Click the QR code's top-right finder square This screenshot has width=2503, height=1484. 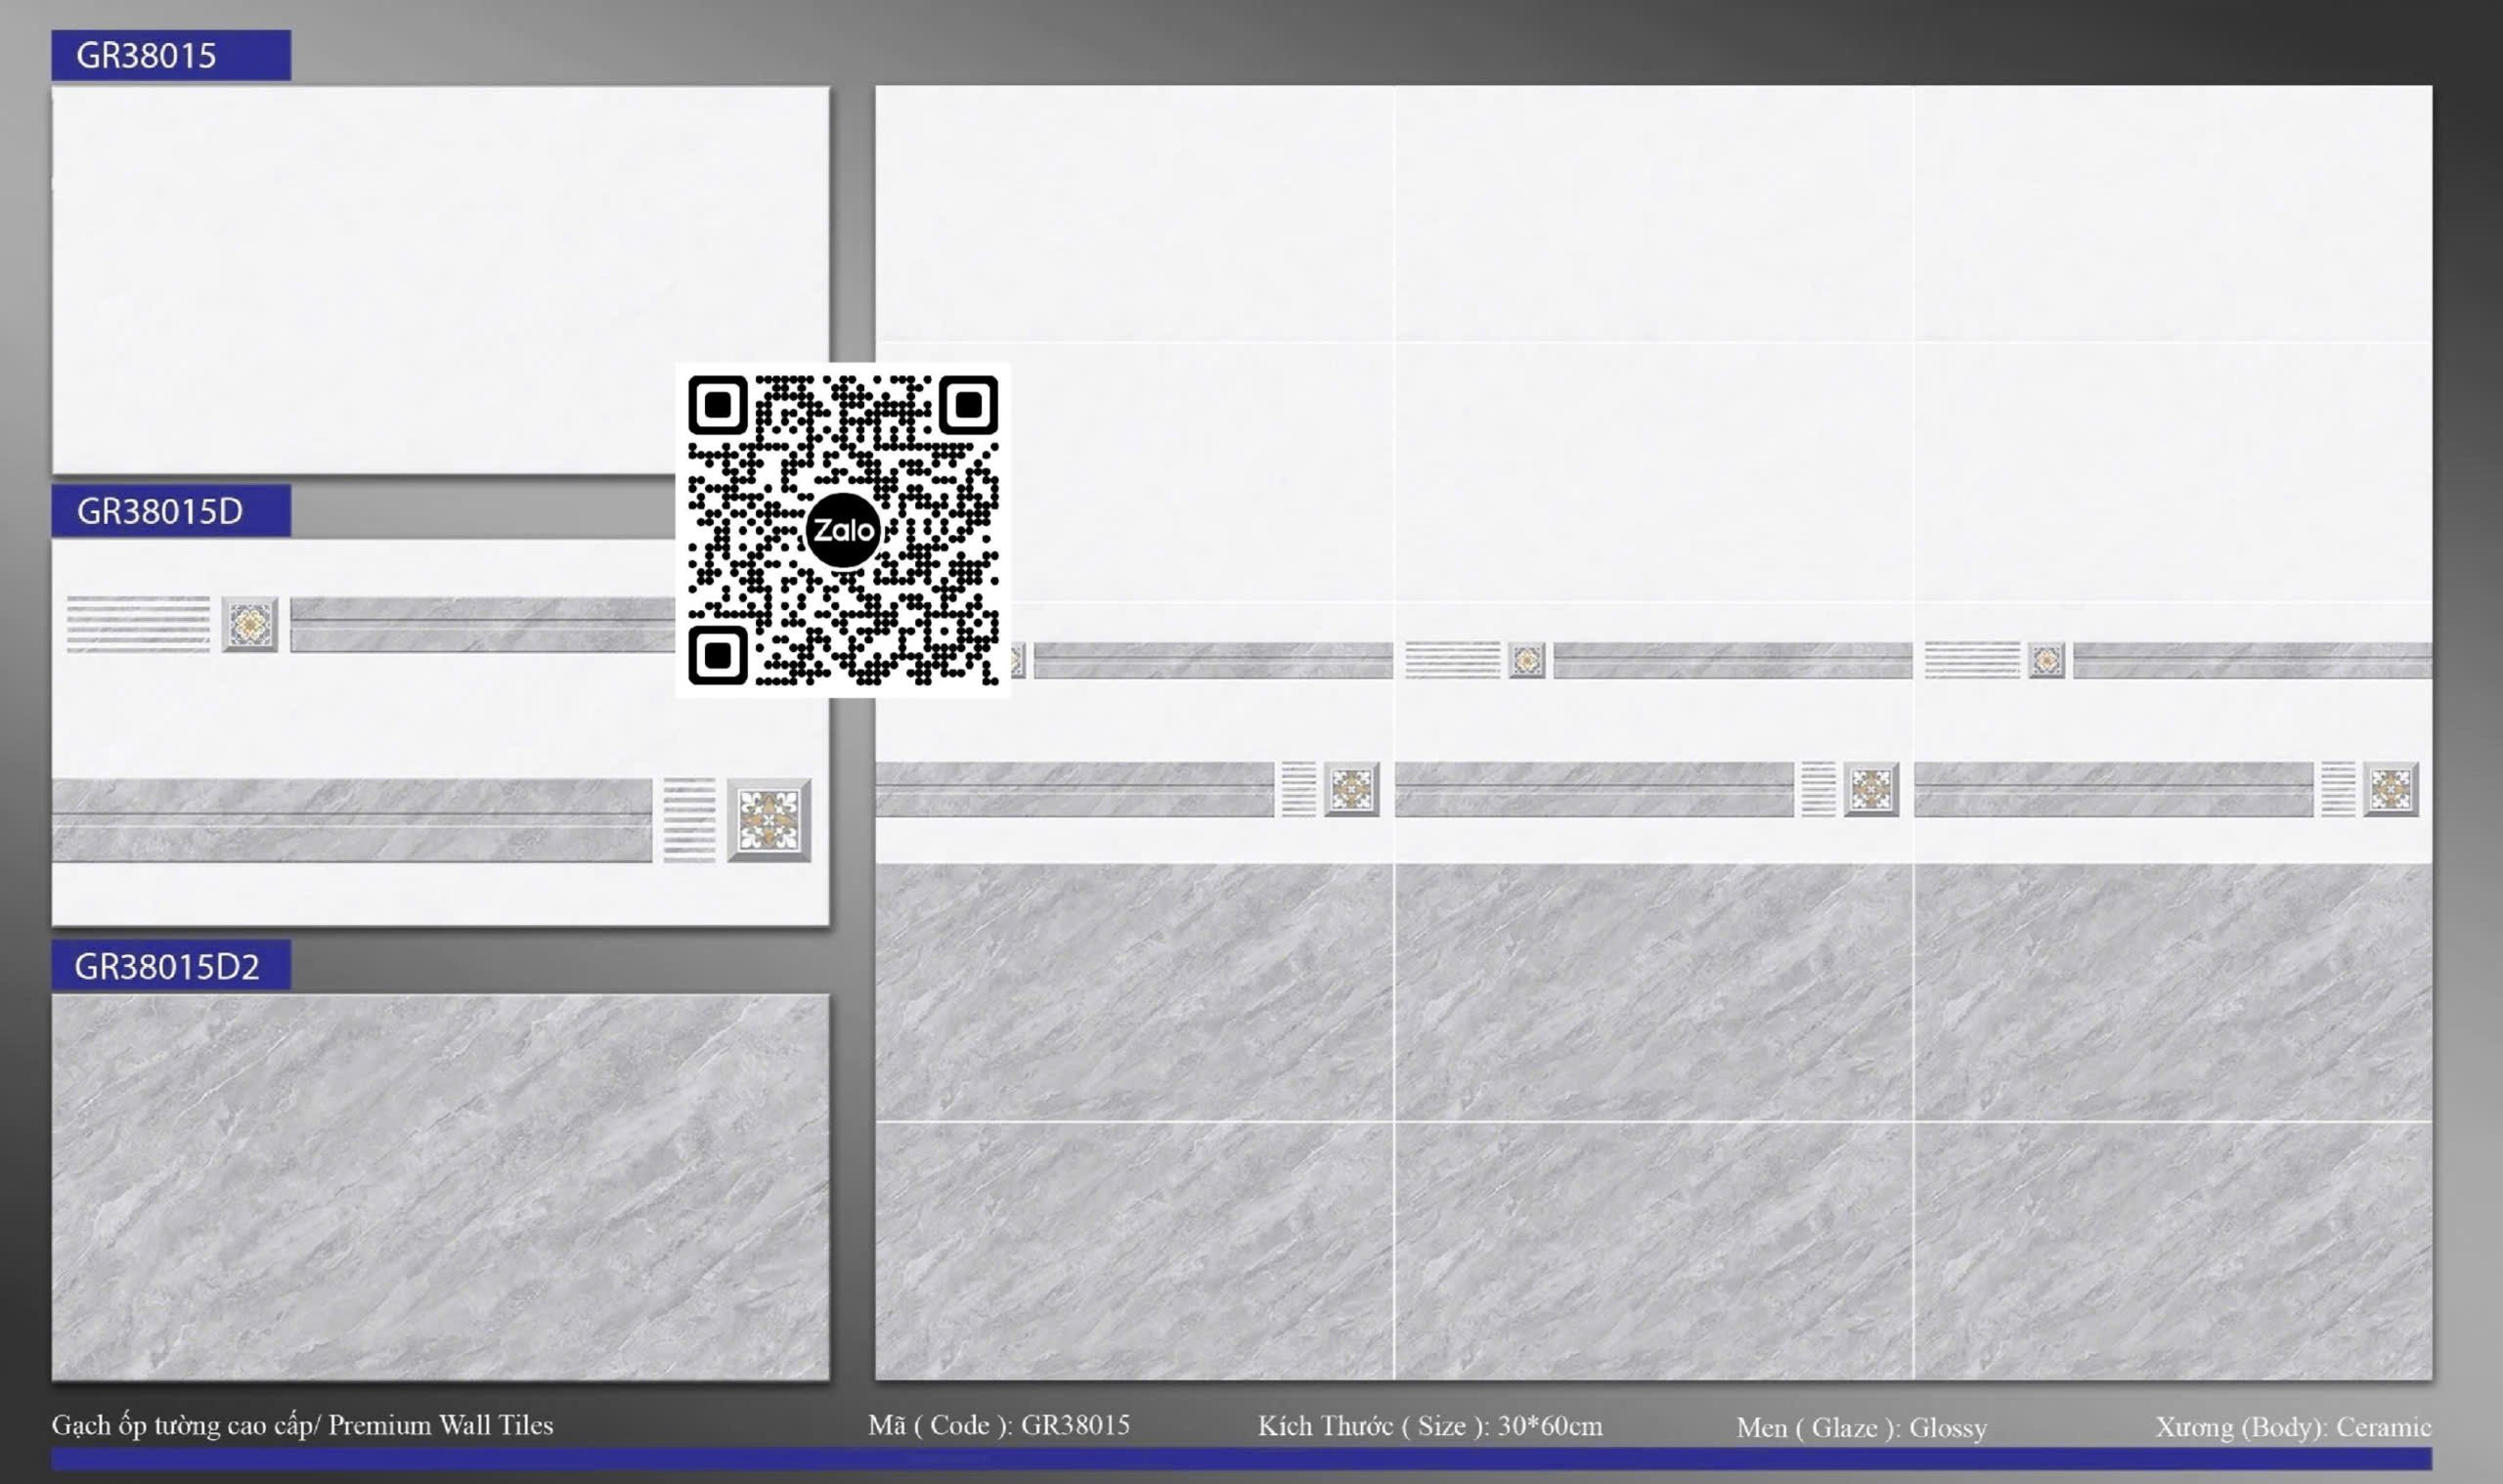click(967, 405)
